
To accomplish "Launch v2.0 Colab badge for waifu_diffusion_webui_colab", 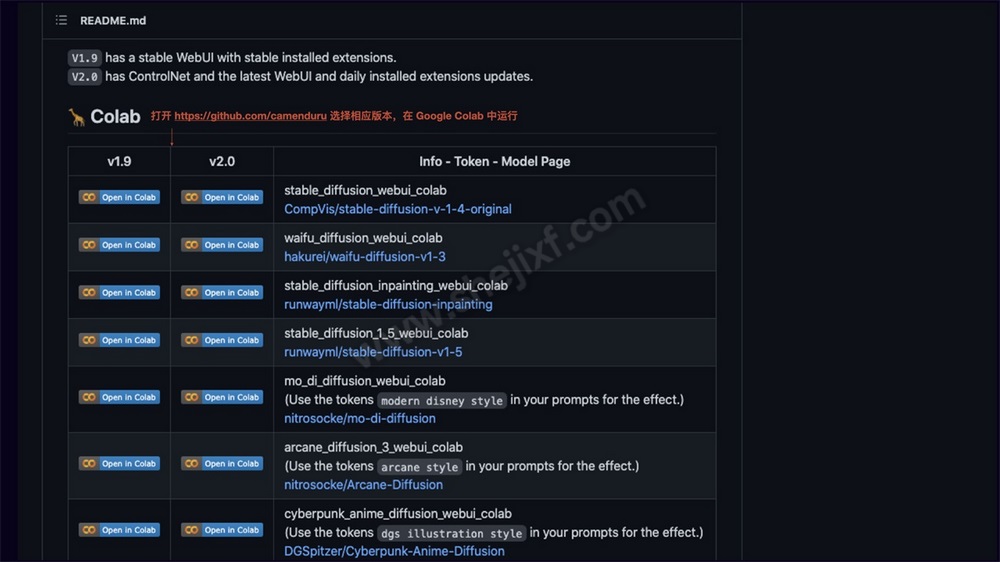I will click(221, 245).
